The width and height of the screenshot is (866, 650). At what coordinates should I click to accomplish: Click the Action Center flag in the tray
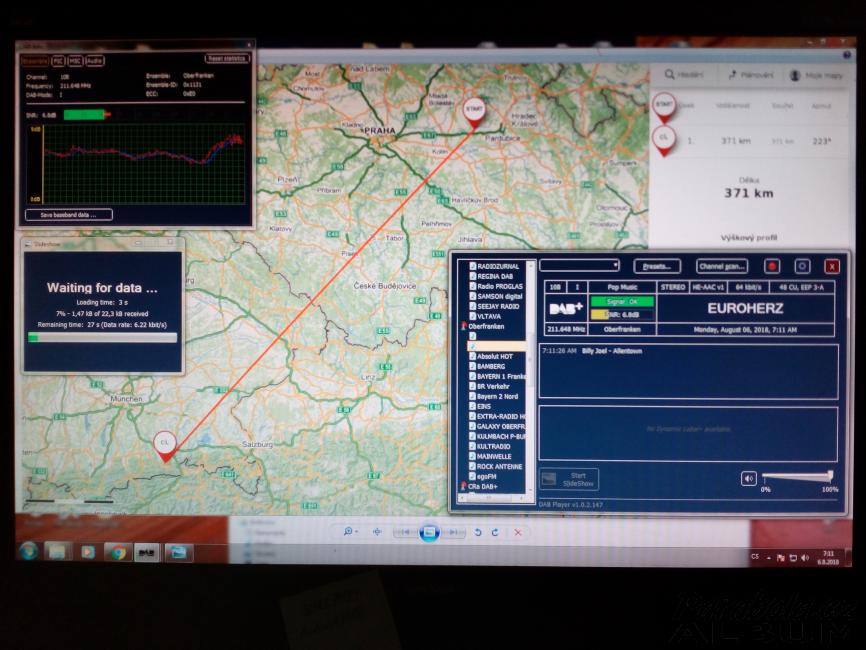click(x=780, y=558)
